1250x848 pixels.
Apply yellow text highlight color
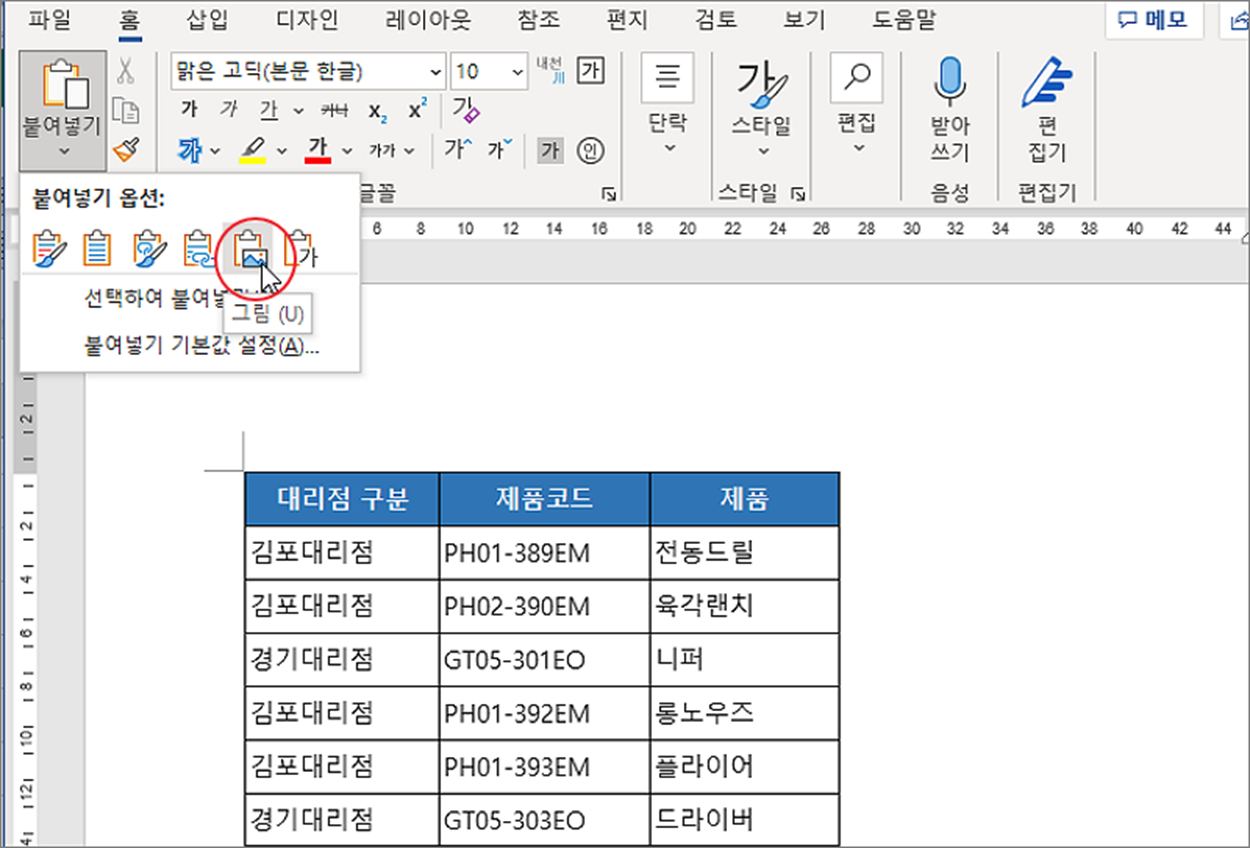(x=253, y=150)
